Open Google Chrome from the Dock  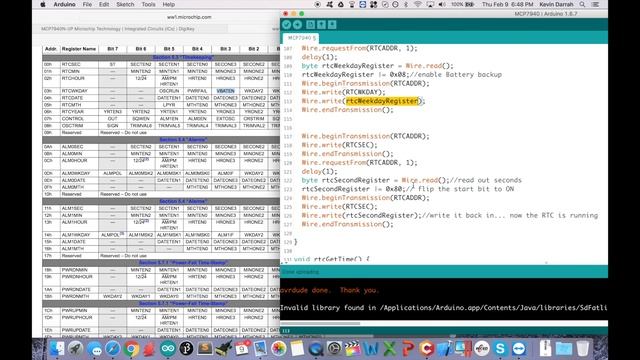(131, 348)
